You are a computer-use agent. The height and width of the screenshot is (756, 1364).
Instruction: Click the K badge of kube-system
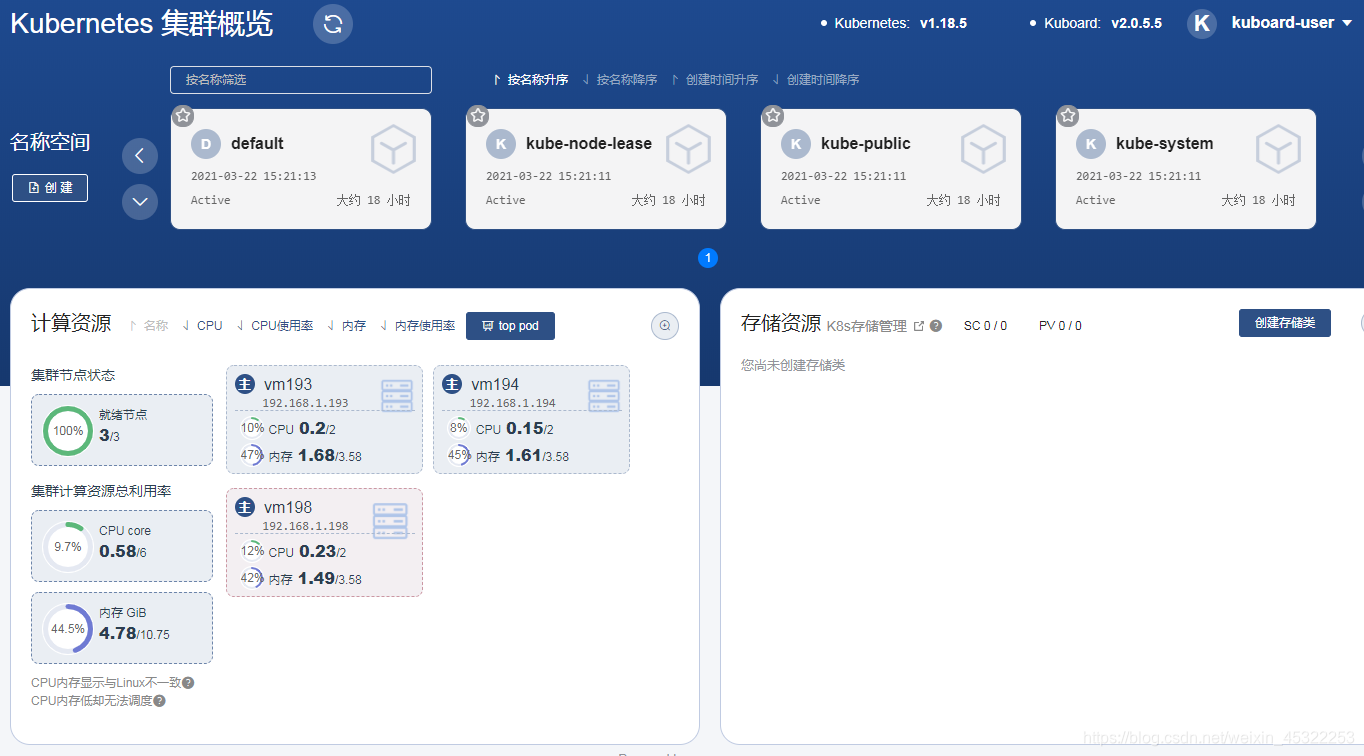point(1091,144)
